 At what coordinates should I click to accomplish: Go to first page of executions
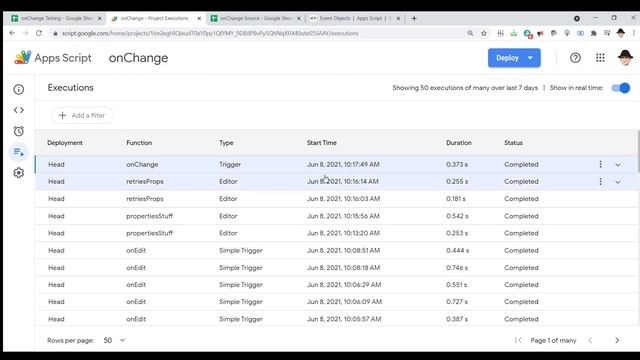click(518, 340)
